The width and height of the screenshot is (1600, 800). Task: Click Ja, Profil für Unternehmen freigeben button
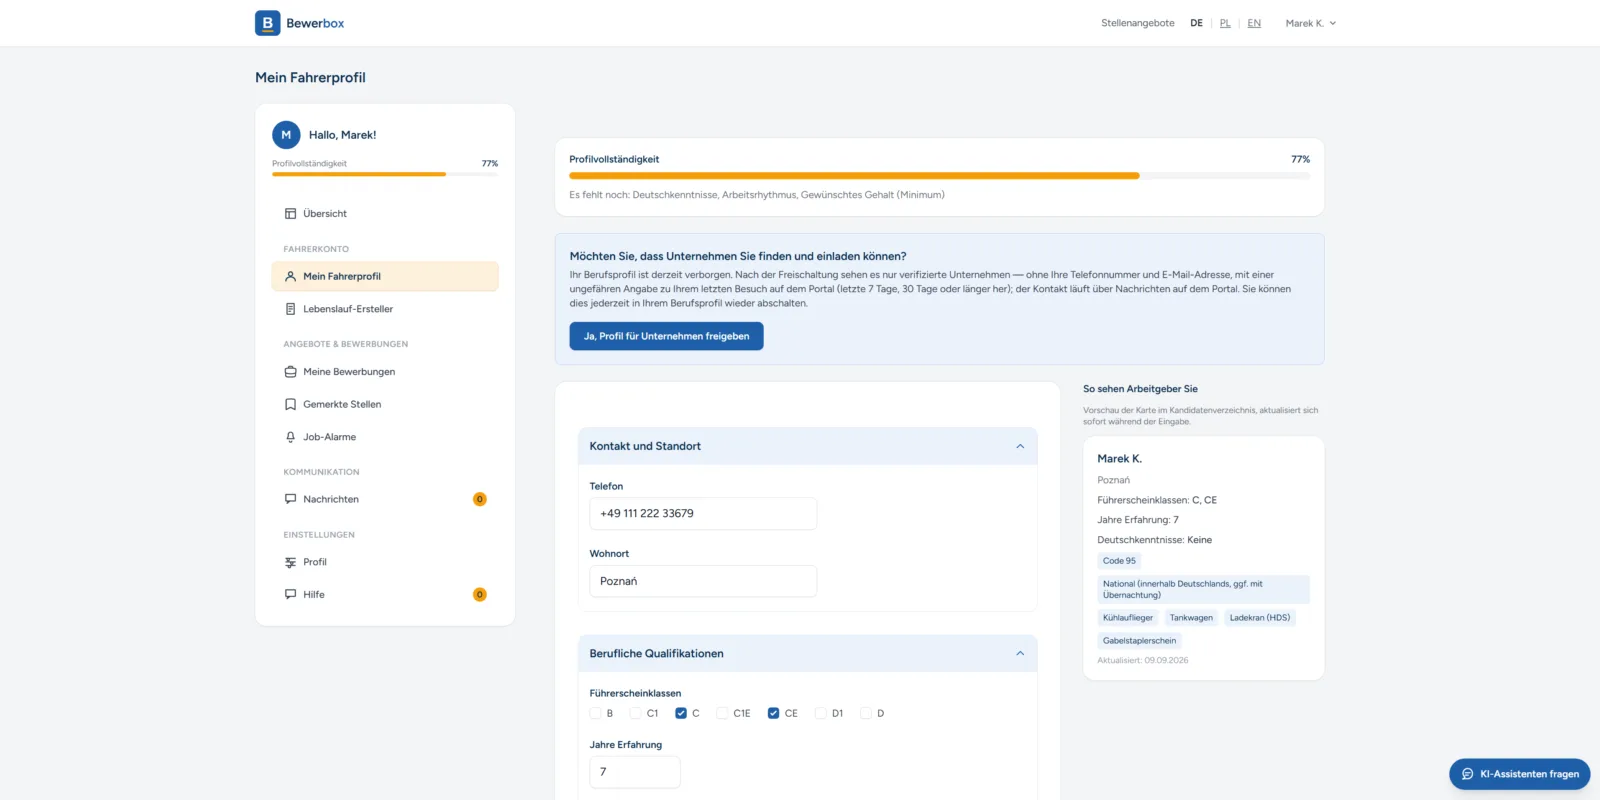pos(666,336)
